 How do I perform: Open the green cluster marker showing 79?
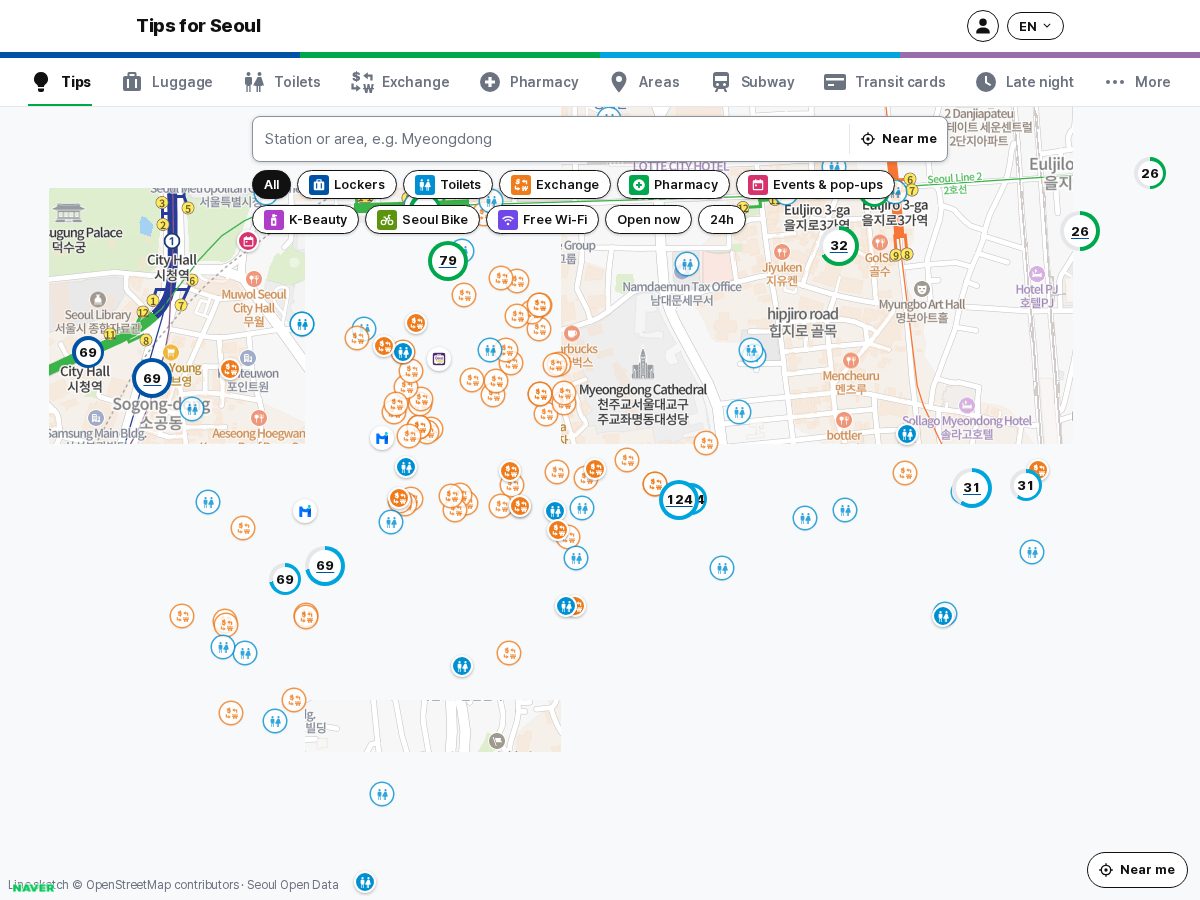448,261
